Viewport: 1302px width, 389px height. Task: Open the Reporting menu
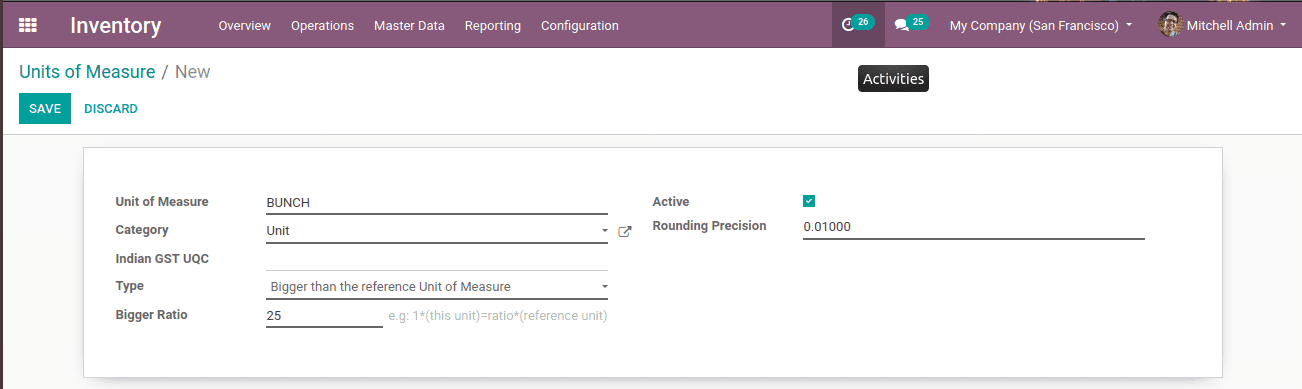493,25
